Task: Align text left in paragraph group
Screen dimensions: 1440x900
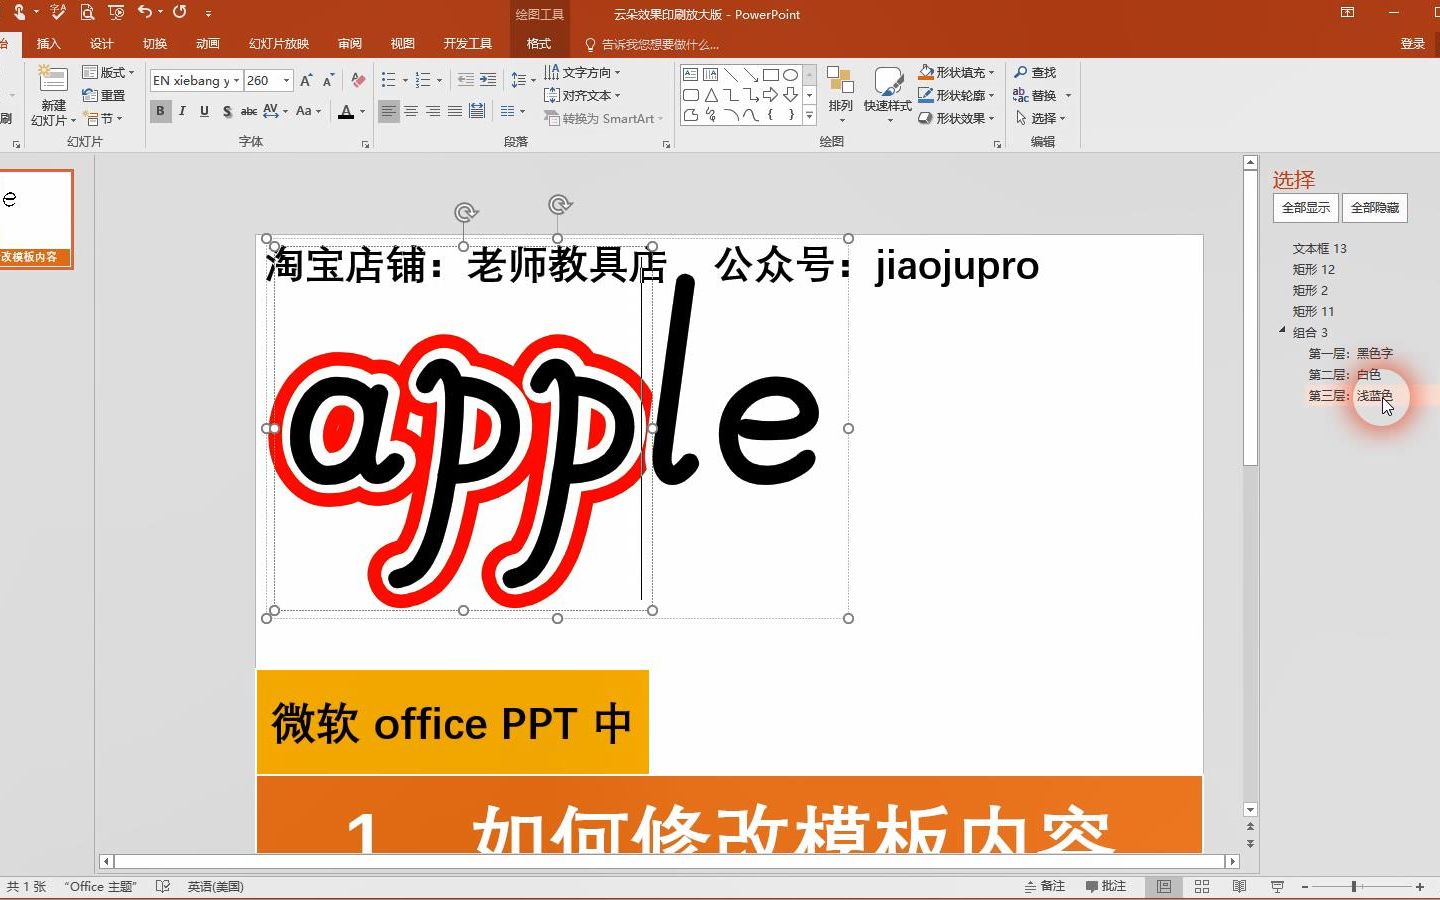Action: click(389, 111)
